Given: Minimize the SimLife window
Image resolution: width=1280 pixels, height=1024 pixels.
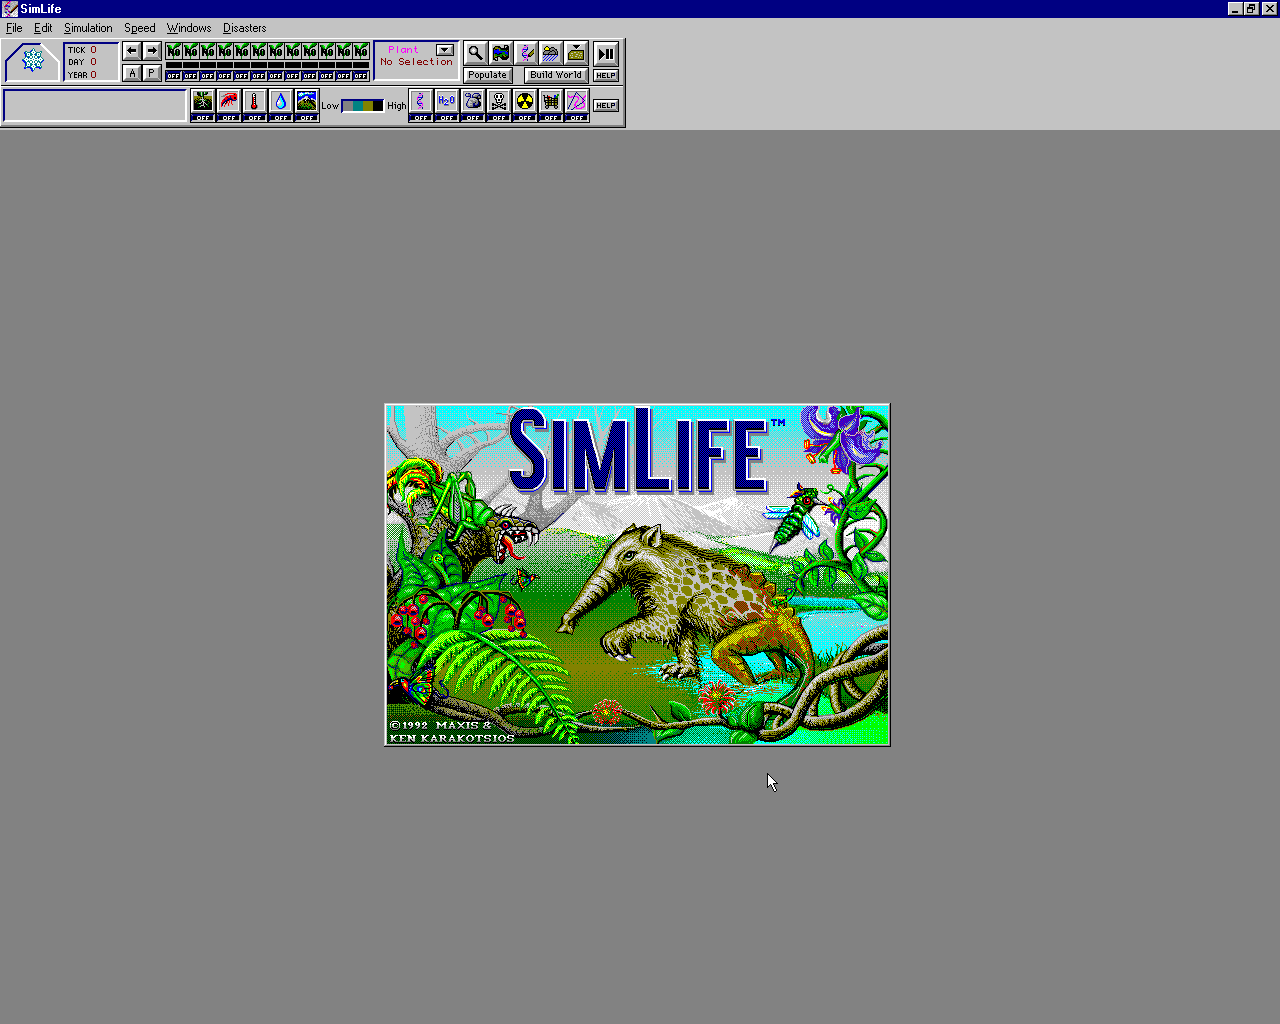Looking at the screenshot, I should pos(1236,9).
